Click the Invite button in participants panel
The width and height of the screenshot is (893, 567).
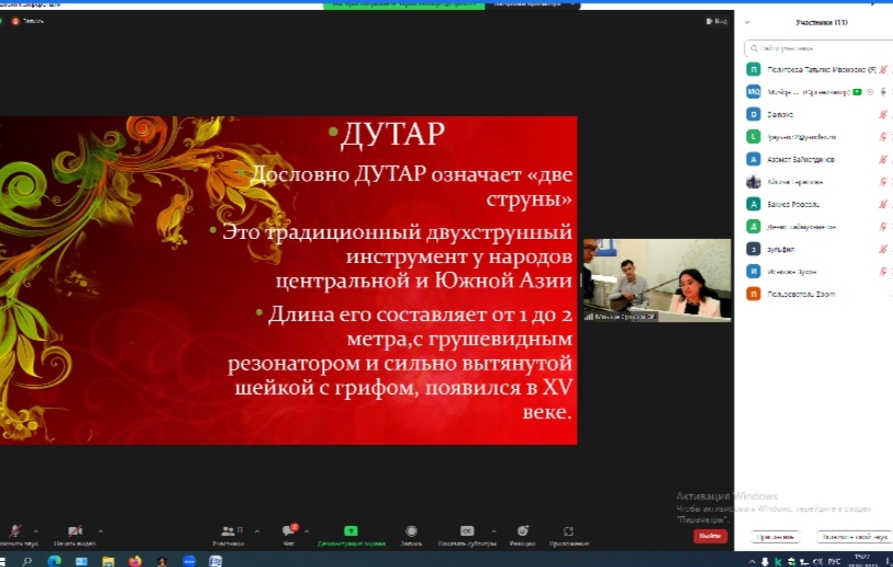click(774, 537)
